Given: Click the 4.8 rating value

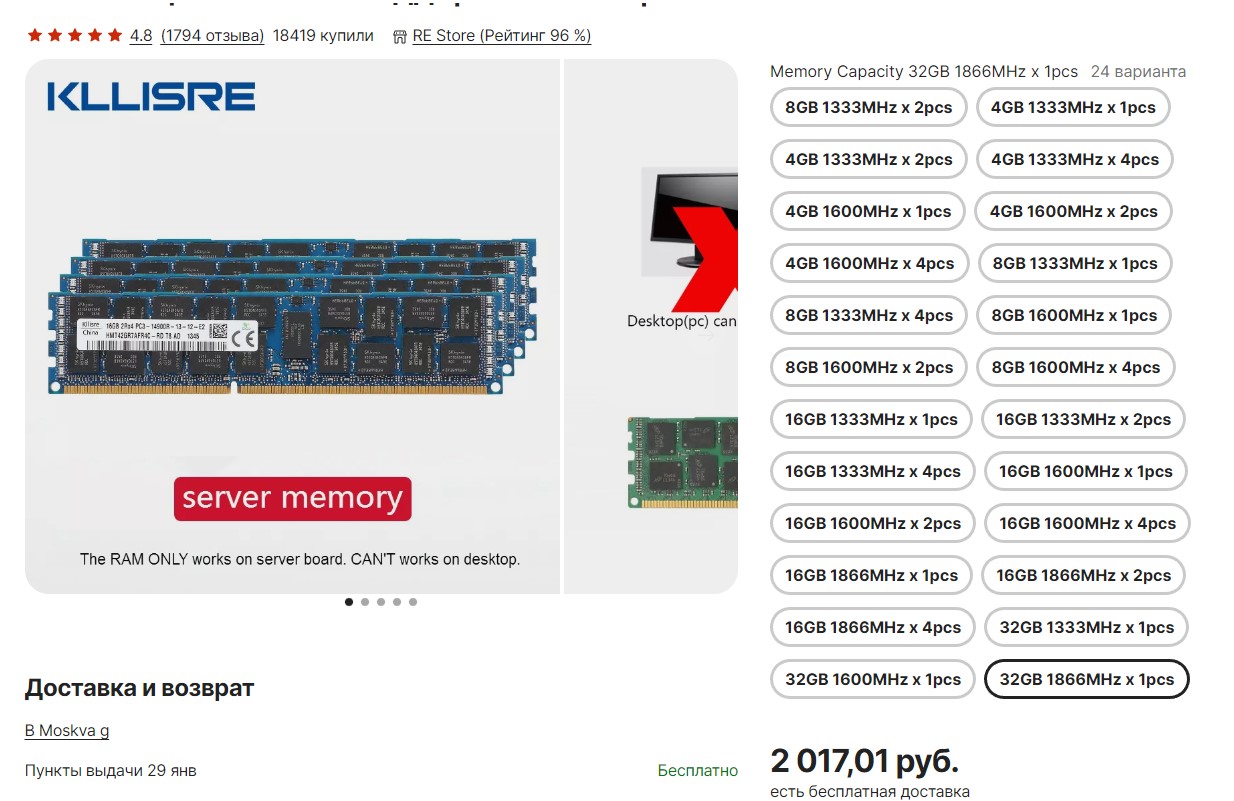Looking at the screenshot, I should tap(141, 36).
